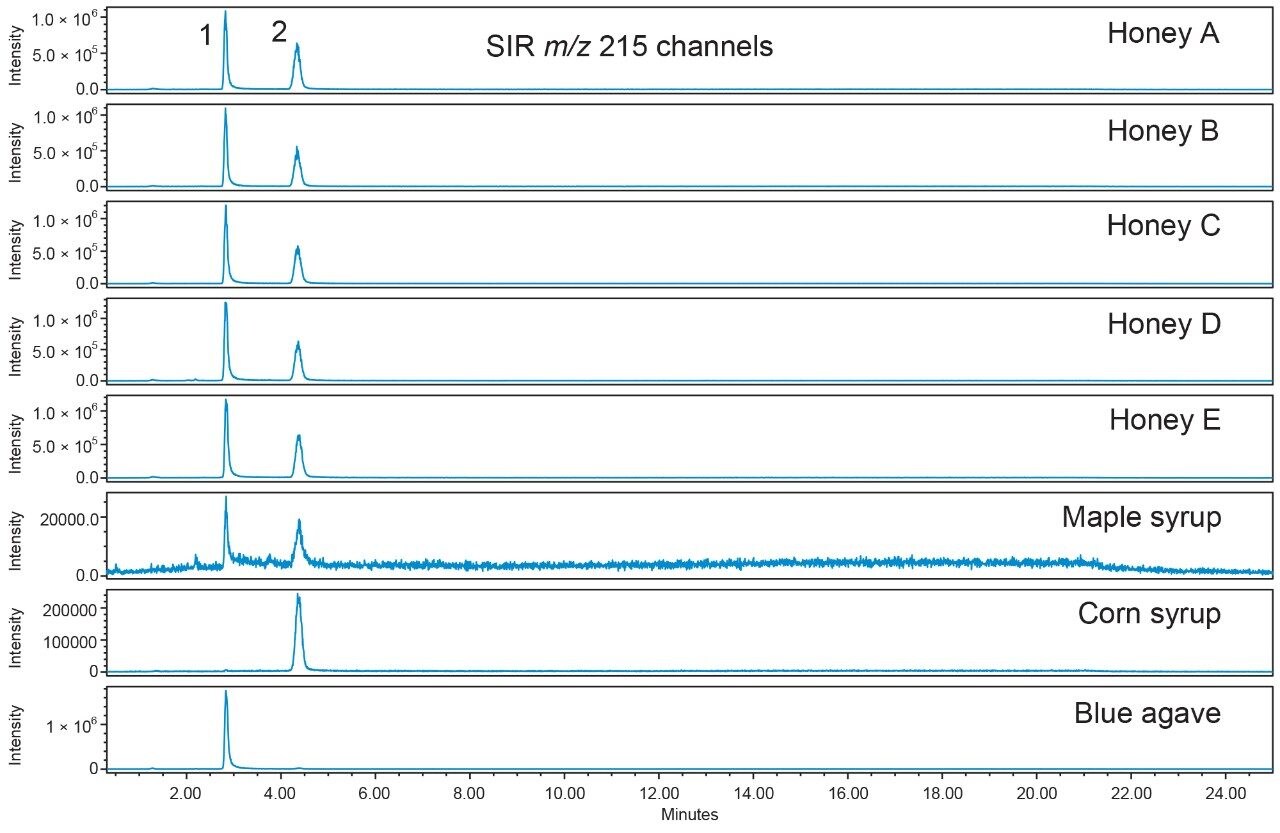
Task: Click the 10.00 minutes tick label
Action: point(564,794)
